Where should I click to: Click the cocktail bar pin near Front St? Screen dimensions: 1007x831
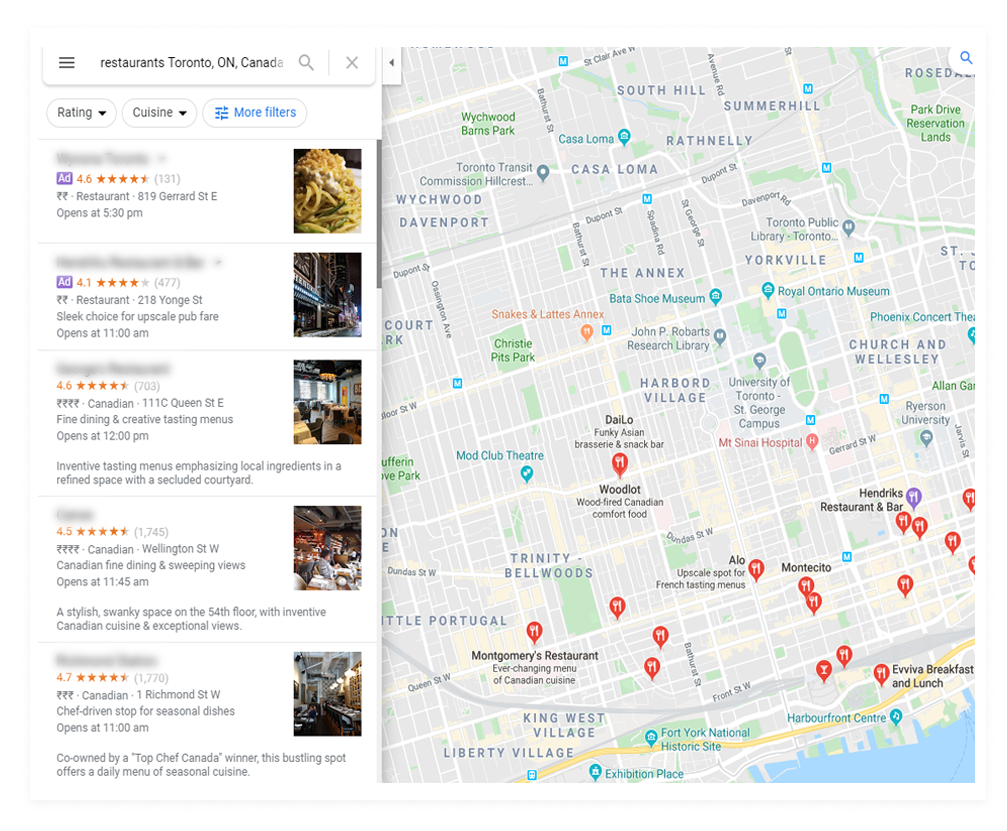tap(823, 670)
